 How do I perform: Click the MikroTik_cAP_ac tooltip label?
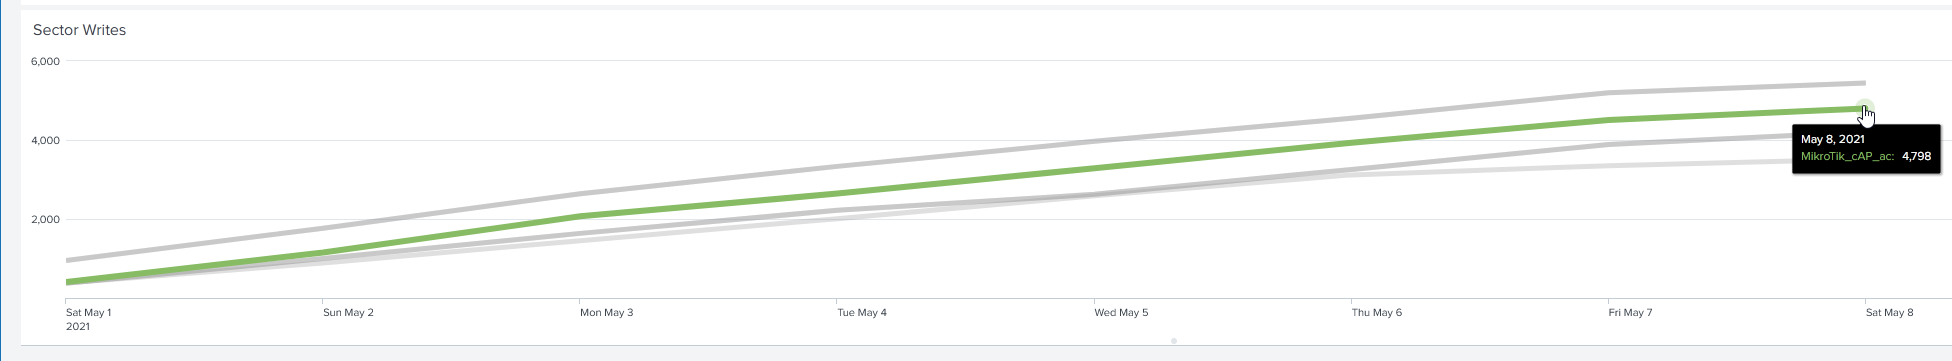click(x=1846, y=156)
